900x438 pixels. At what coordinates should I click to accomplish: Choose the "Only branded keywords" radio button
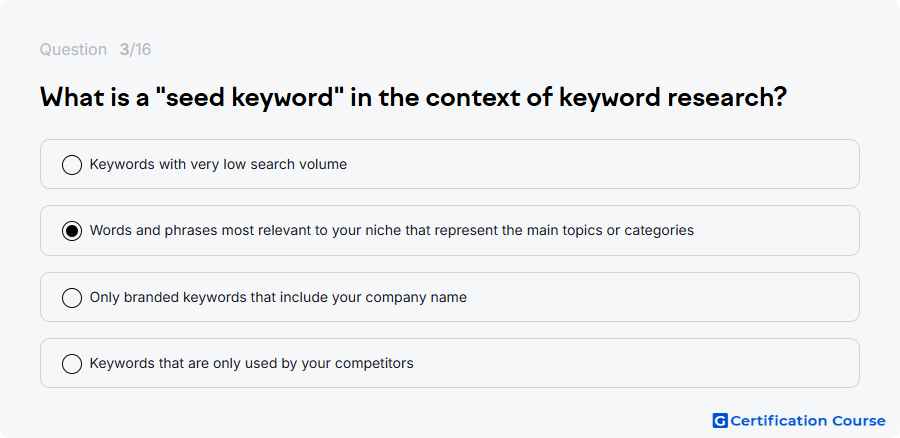(x=72, y=298)
